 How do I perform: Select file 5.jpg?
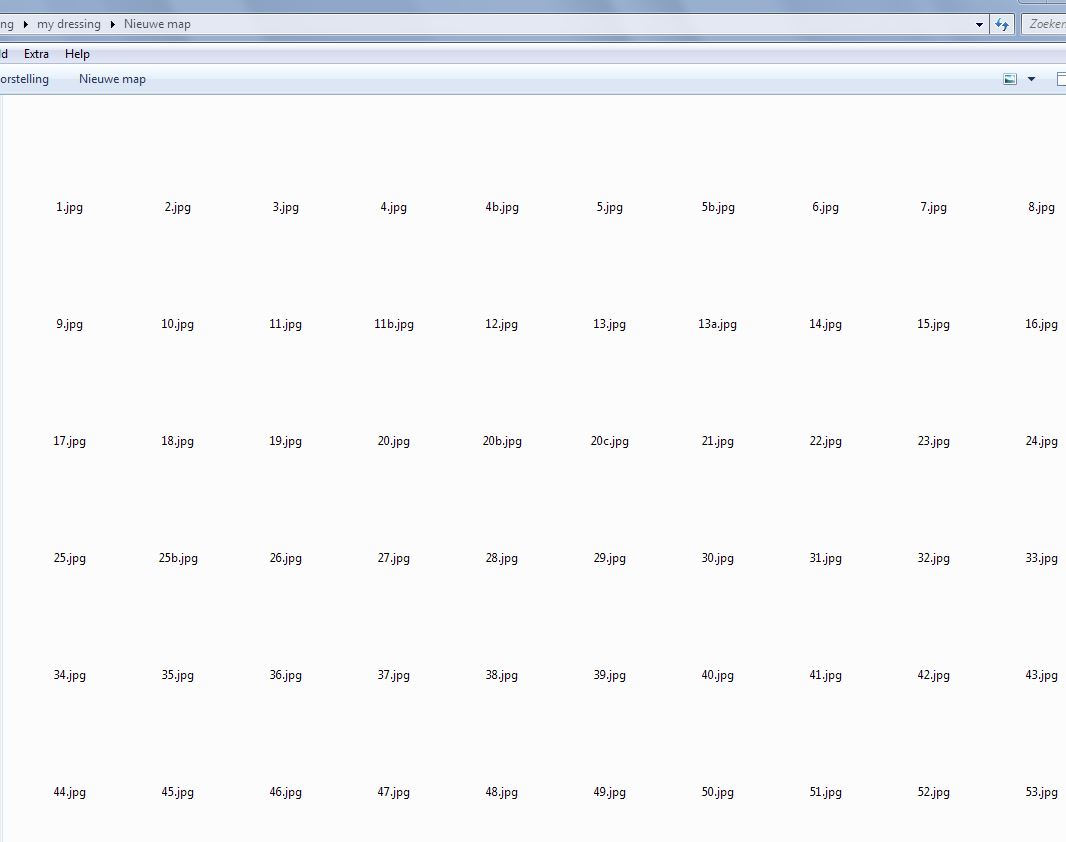coord(609,207)
